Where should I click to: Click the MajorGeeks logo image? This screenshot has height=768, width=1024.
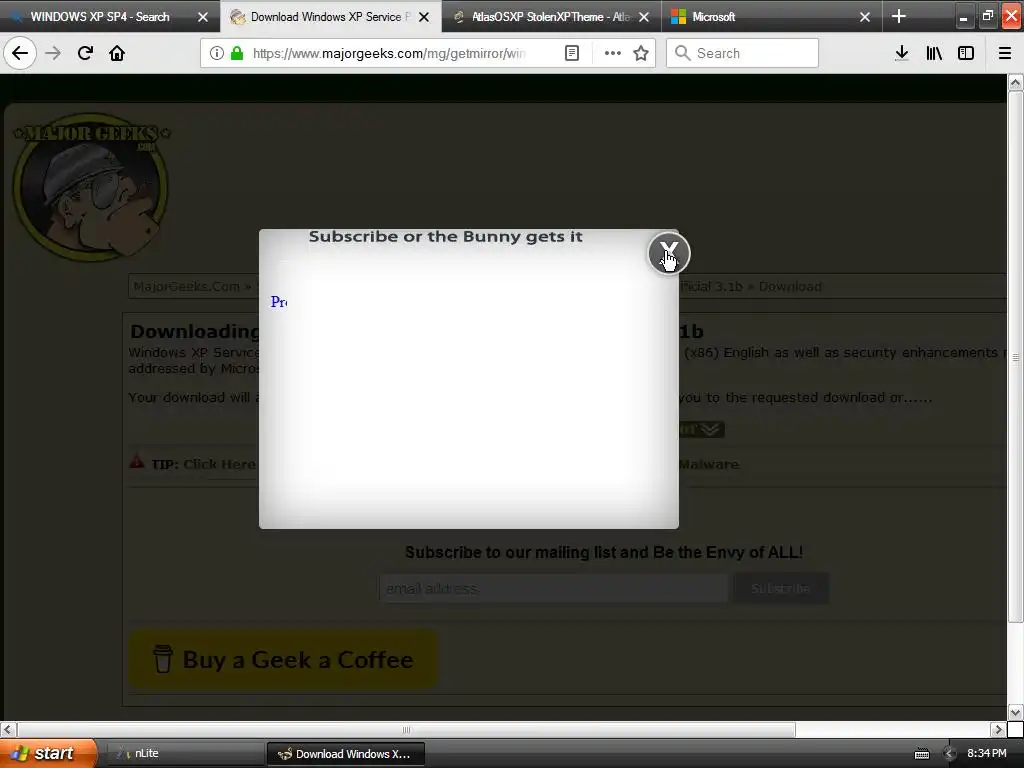(91, 188)
